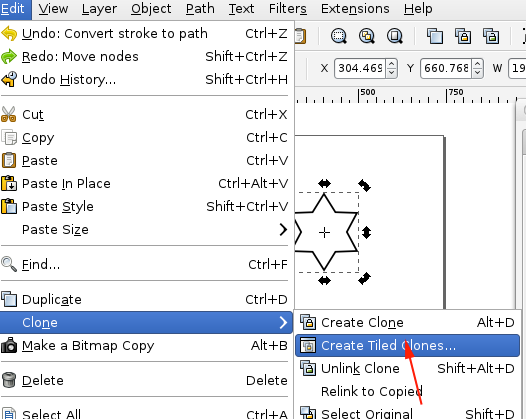Click Create Tiled Clones… entry
The height and width of the screenshot is (419, 526).
click(407, 346)
